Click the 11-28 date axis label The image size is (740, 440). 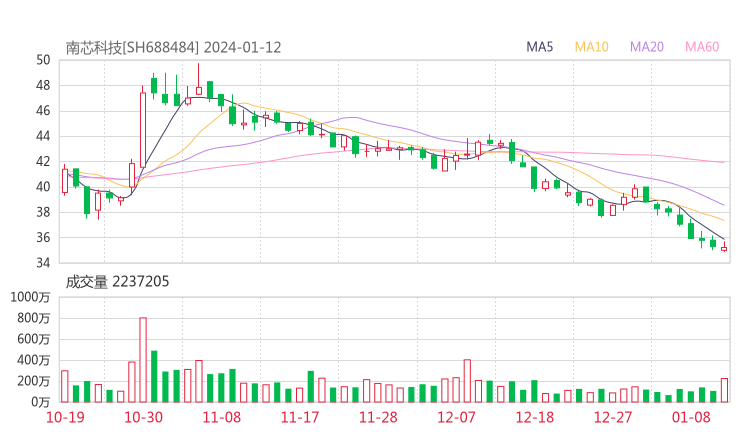click(378, 417)
